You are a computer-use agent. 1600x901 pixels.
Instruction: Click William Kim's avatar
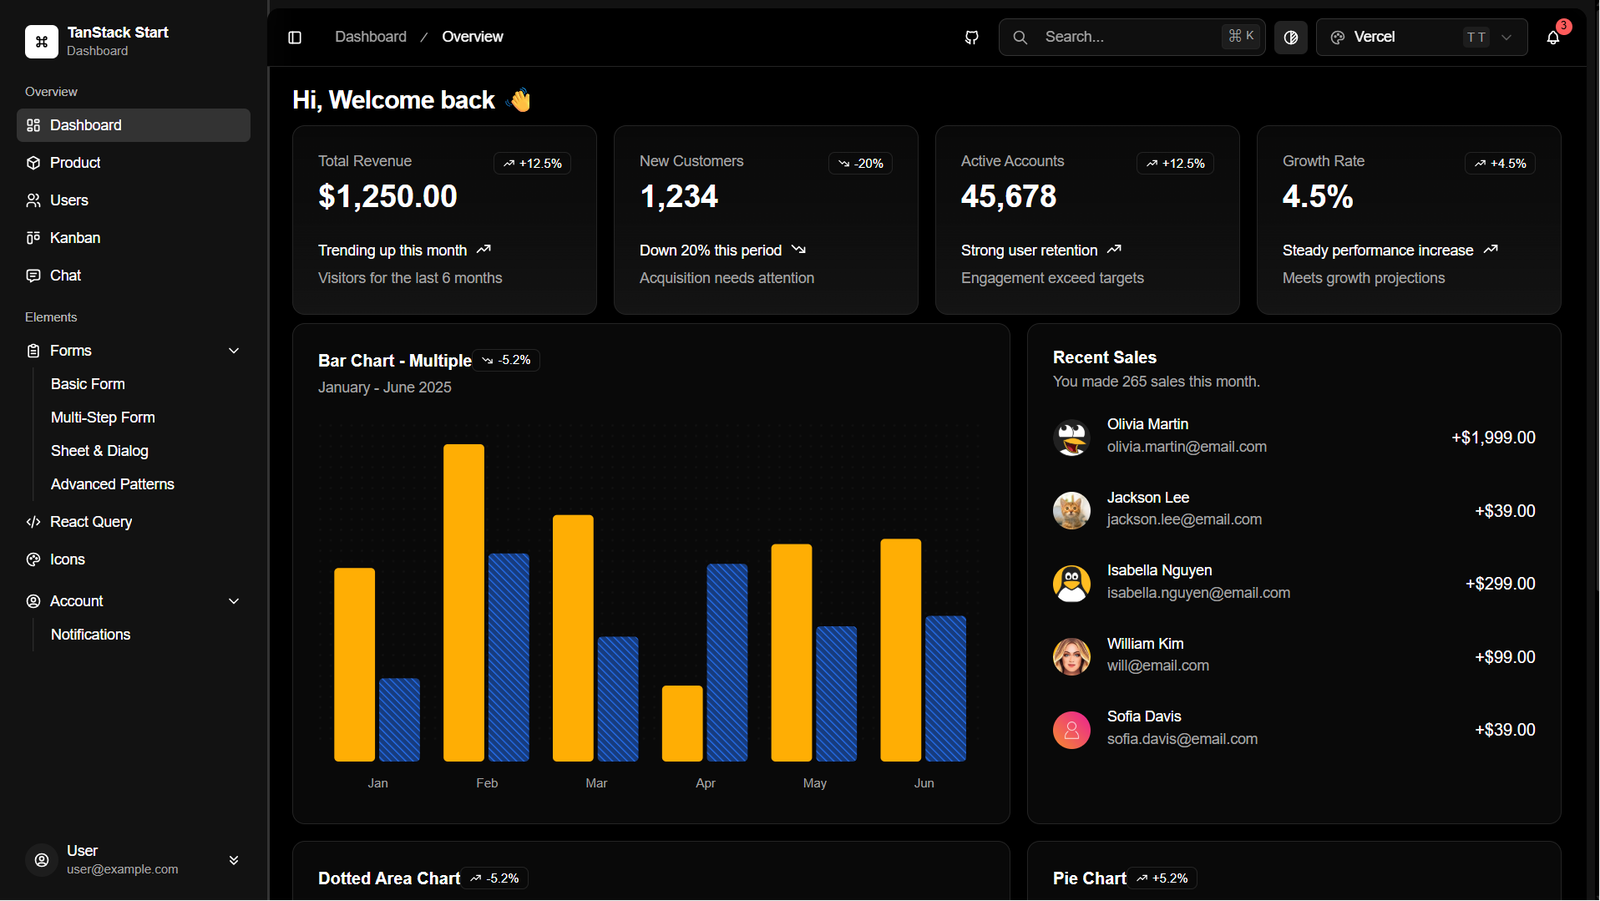click(x=1072, y=657)
